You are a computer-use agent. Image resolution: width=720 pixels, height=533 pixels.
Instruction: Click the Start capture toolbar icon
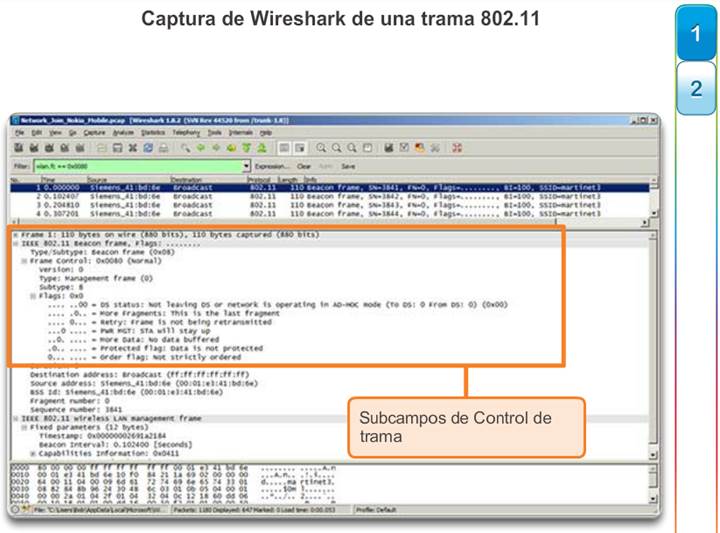point(49,148)
